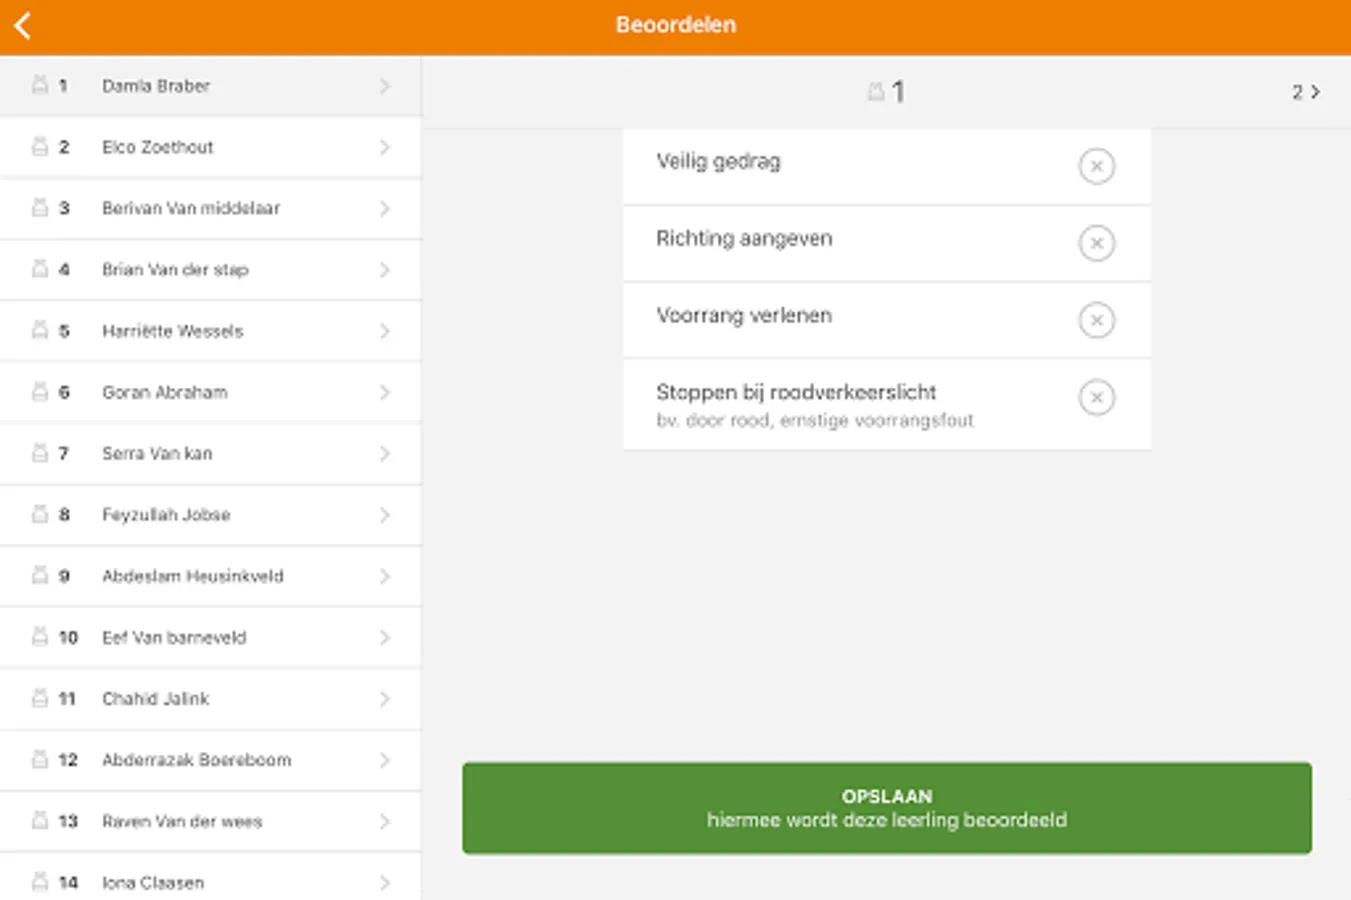
Task: Select Serra Van kan in student list
Action: pos(157,453)
